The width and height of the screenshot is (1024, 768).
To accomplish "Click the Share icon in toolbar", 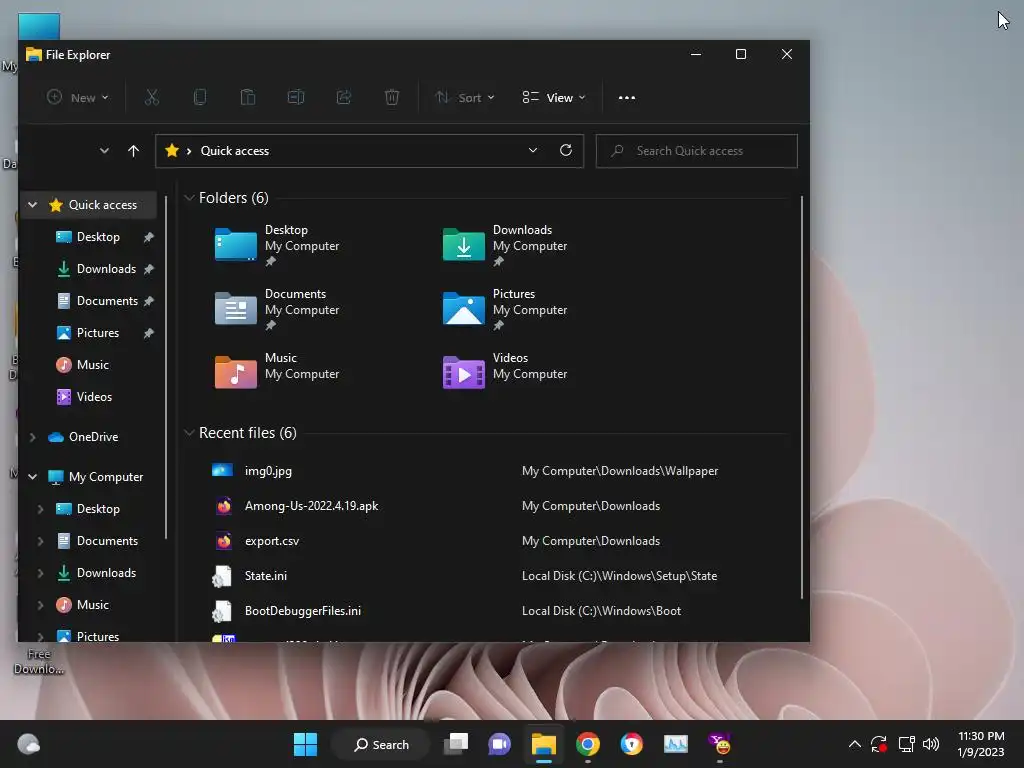I will [344, 97].
